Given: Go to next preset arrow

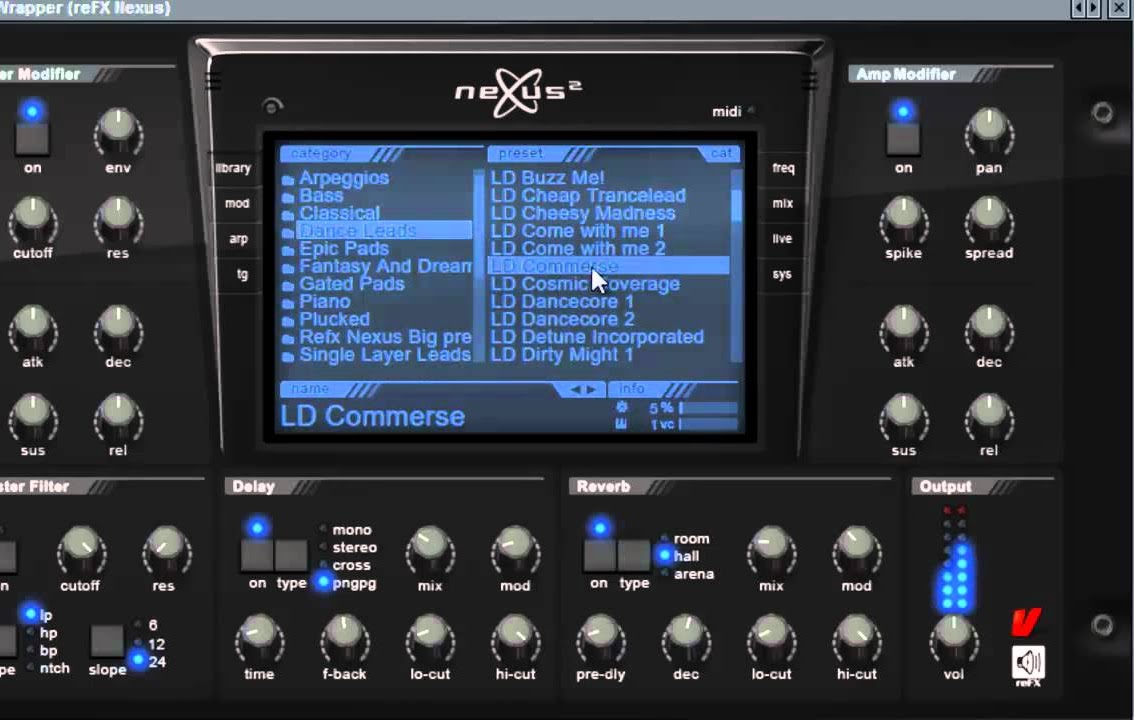Looking at the screenshot, I should tap(592, 390).
